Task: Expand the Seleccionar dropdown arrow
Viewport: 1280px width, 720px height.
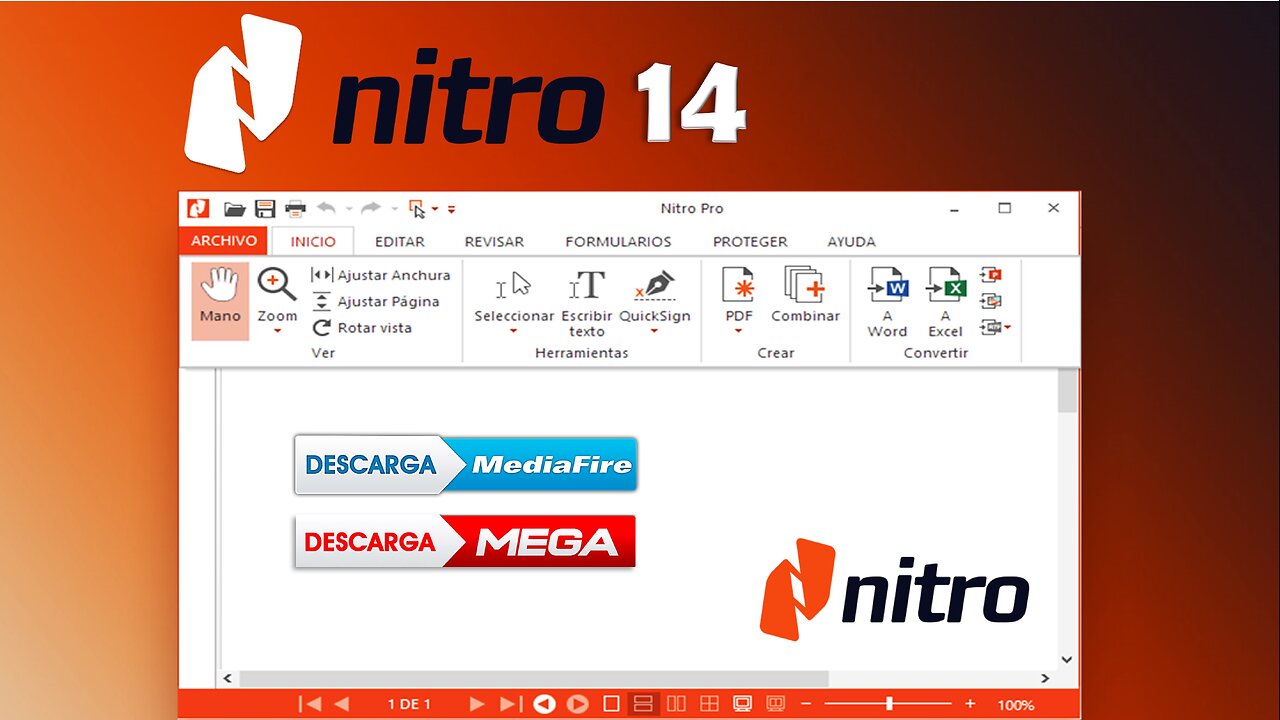Action: click(514, 332)
